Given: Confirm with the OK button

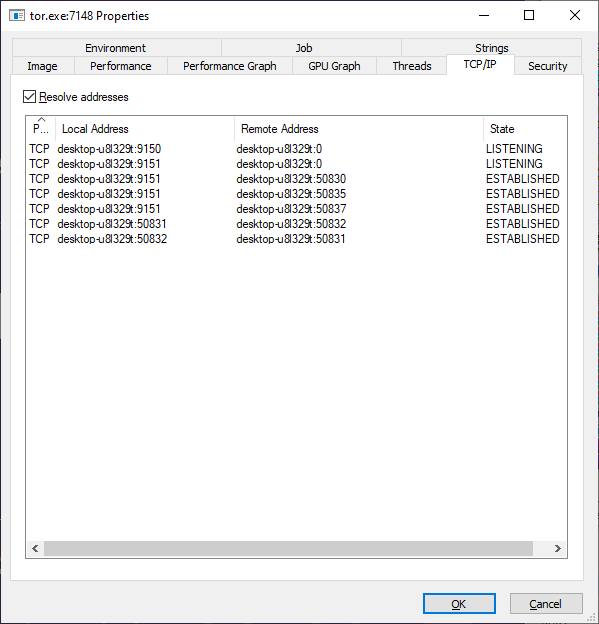Looking at the screenshot, I should pos(459,604).
